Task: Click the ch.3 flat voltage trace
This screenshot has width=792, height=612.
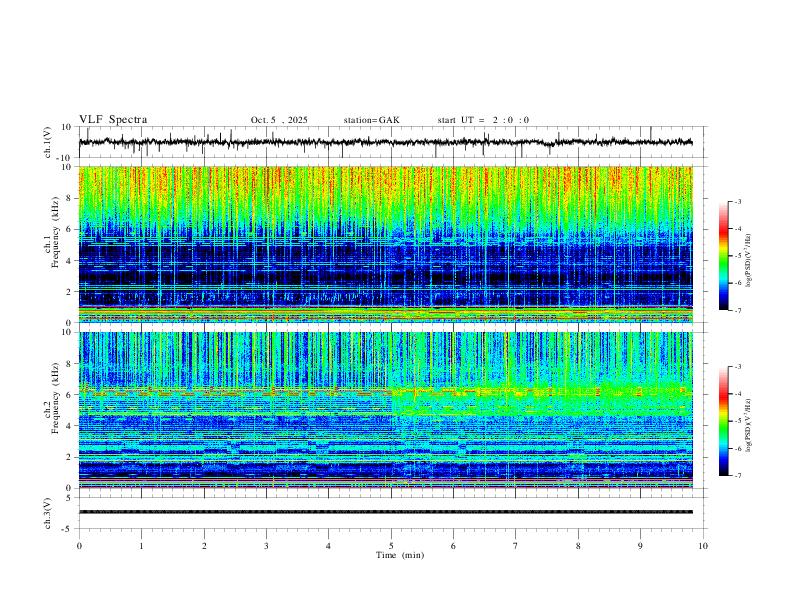Action: 386,512
